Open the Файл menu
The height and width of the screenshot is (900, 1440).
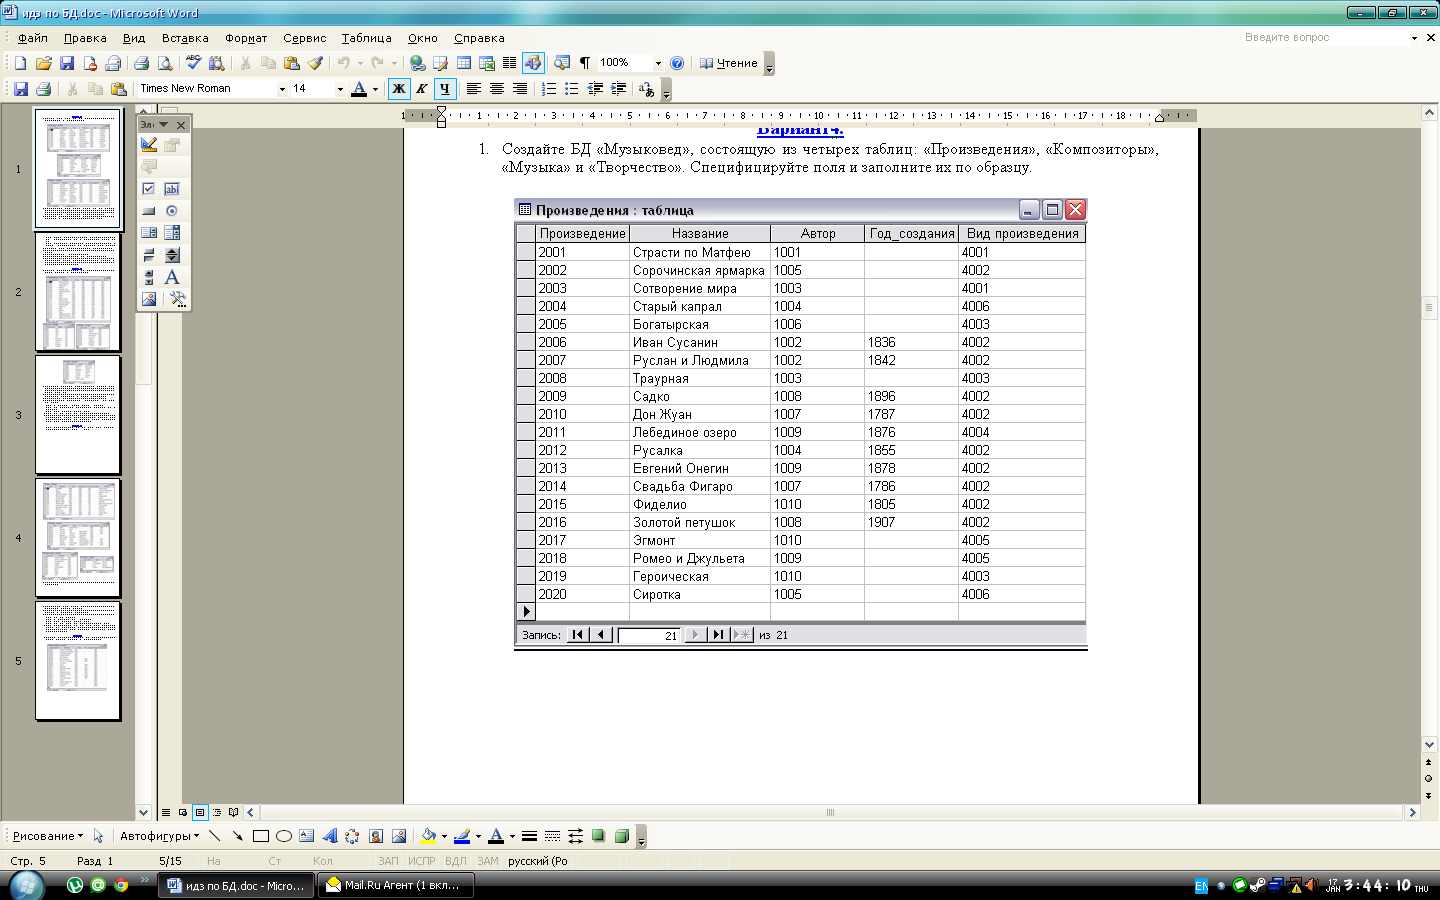click(32, 38)
